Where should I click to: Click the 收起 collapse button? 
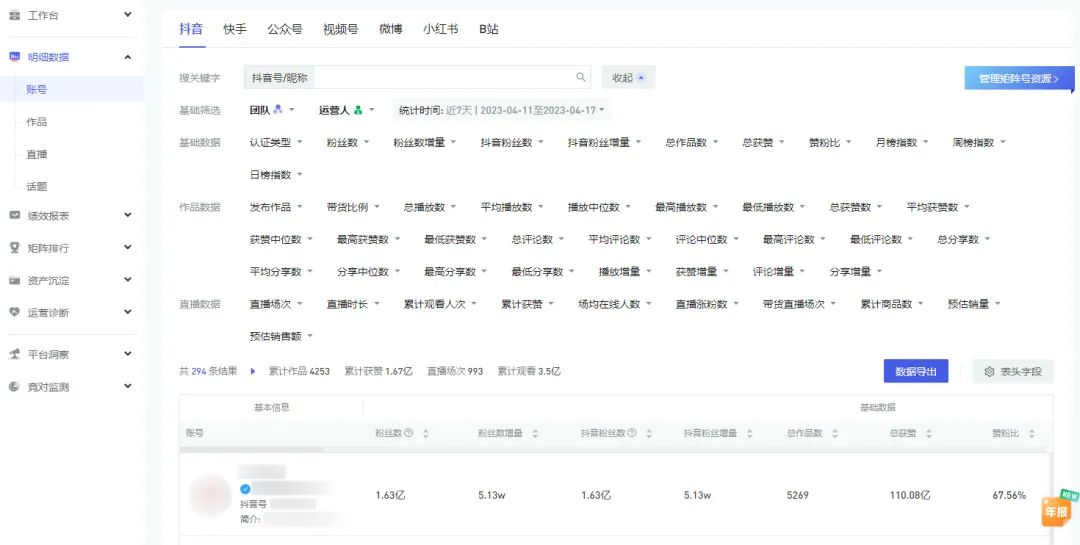pyautogui.click(x=628, y=78)
